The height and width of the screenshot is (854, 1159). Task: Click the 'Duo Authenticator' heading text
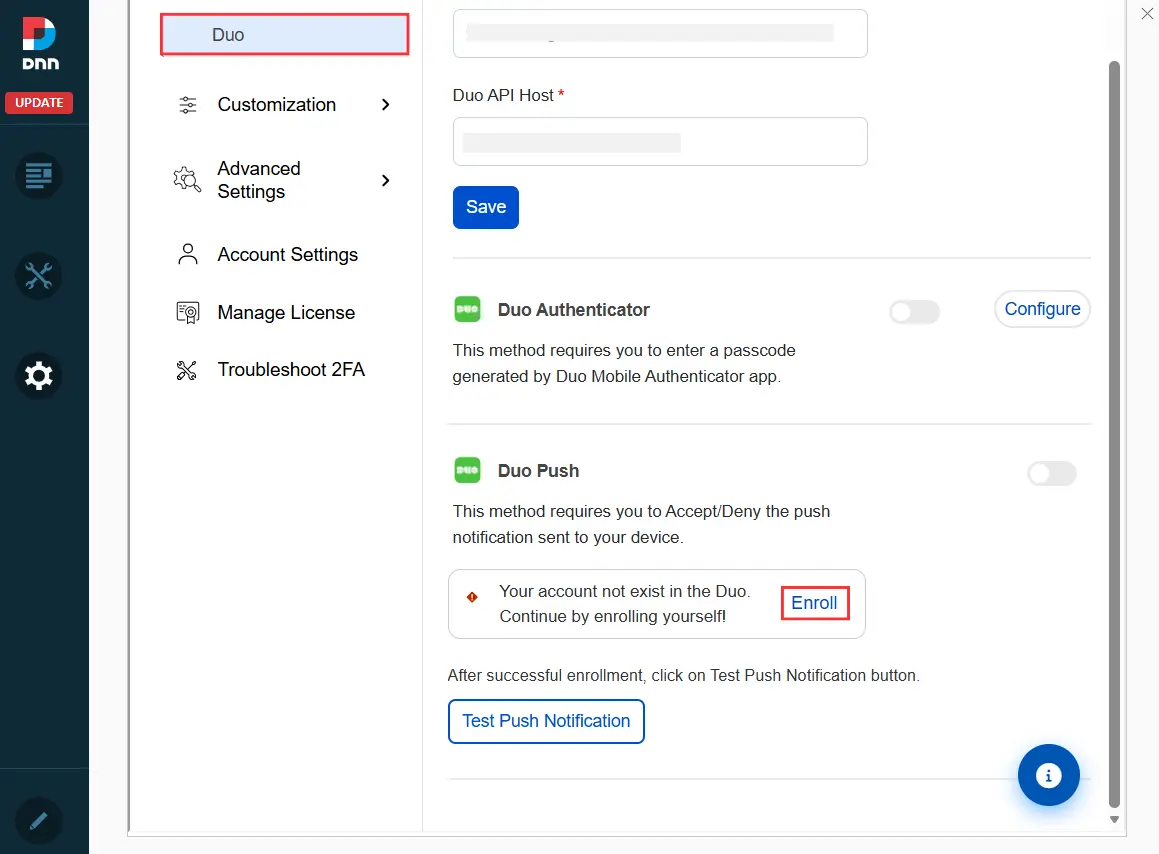pyautogui.click(x=574, y=310)
